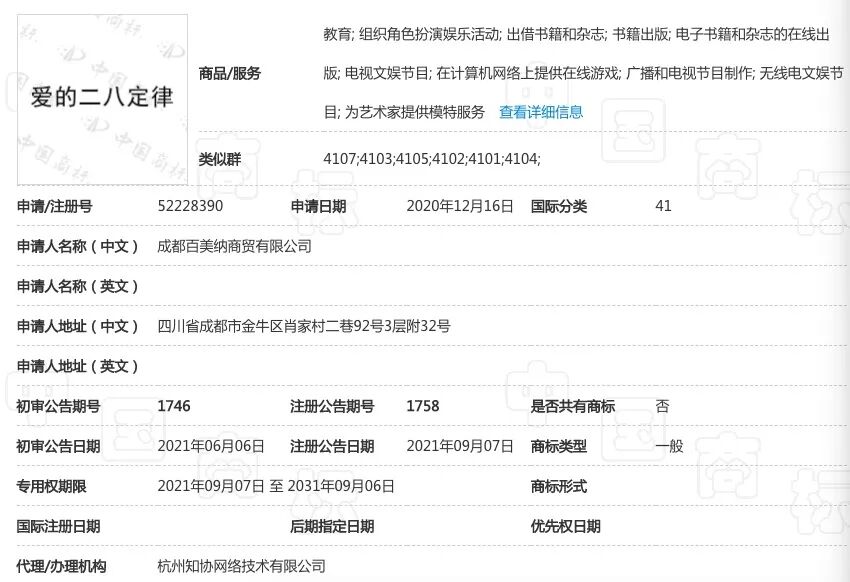Select shared trademark status 否
Image resolution: width=850 pixels, height=582 pixels.
[x=662, y=406]
